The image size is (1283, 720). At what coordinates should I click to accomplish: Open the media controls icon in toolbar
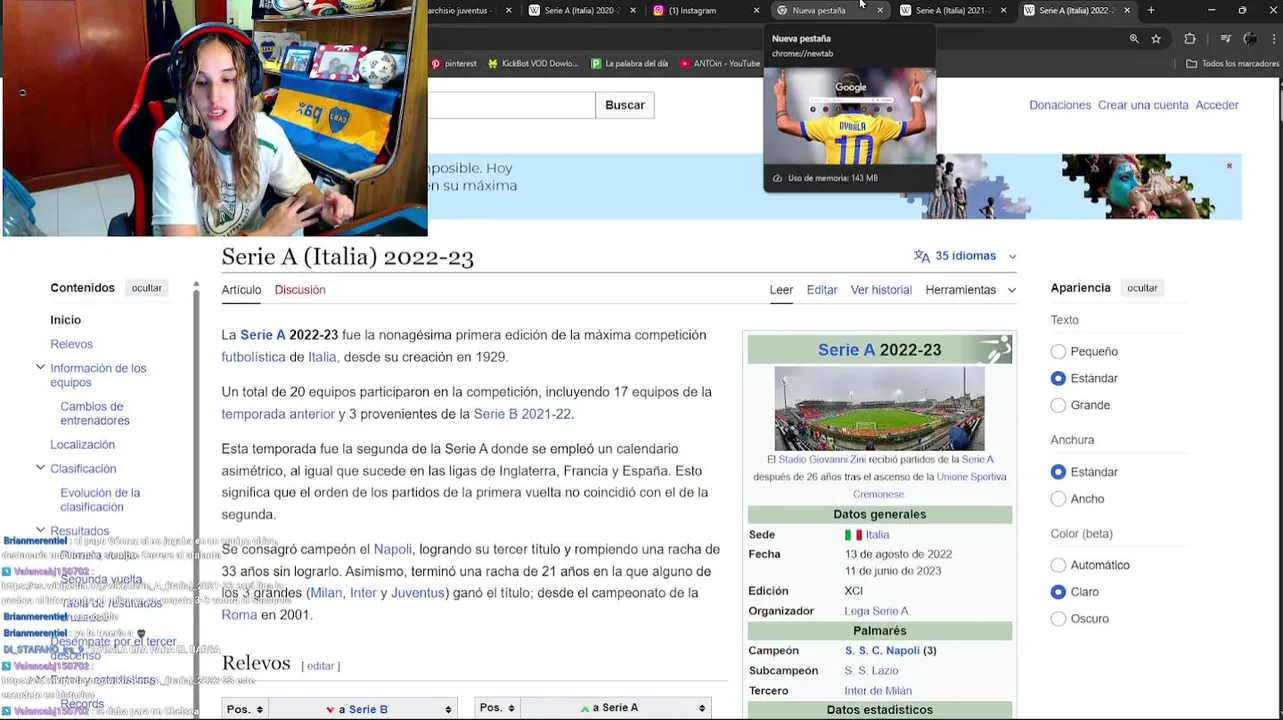[1226, 39]
